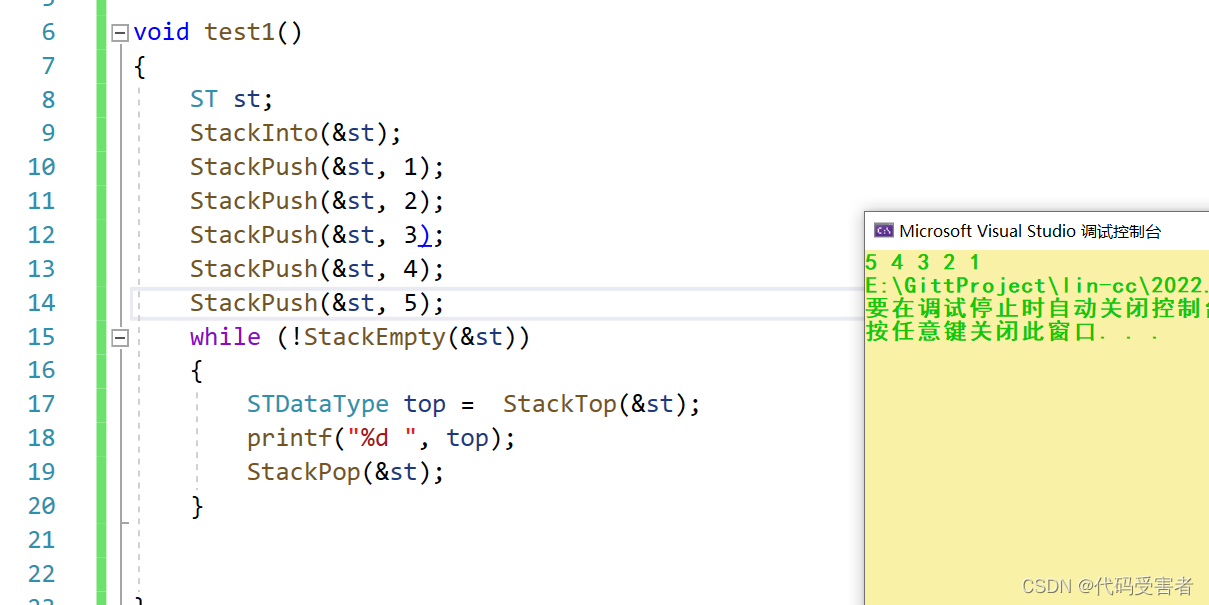Click the StackPush(&st, 5) line
Viewport: 1209px width, 605px height.
(317, 303)
